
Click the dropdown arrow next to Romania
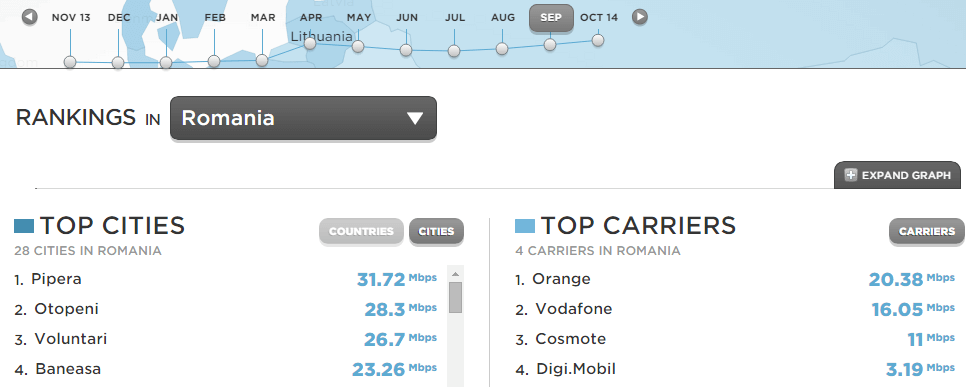[415, 118]
